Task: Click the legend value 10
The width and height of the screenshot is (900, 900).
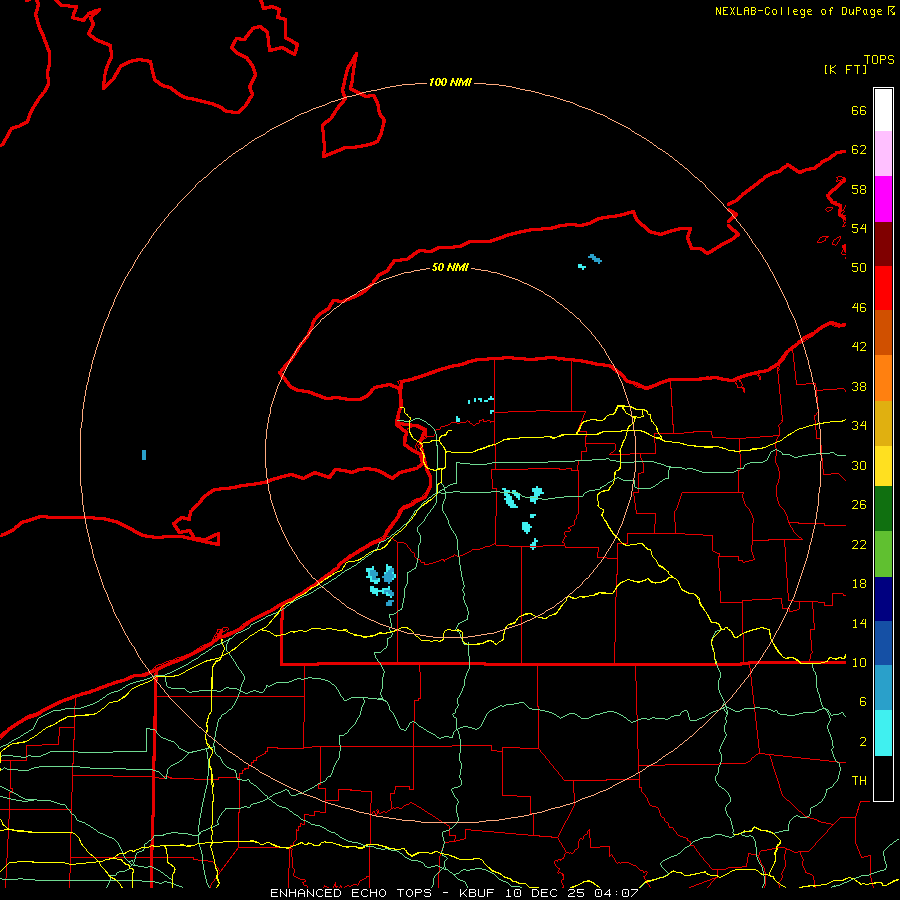Action: click(859, 662)
